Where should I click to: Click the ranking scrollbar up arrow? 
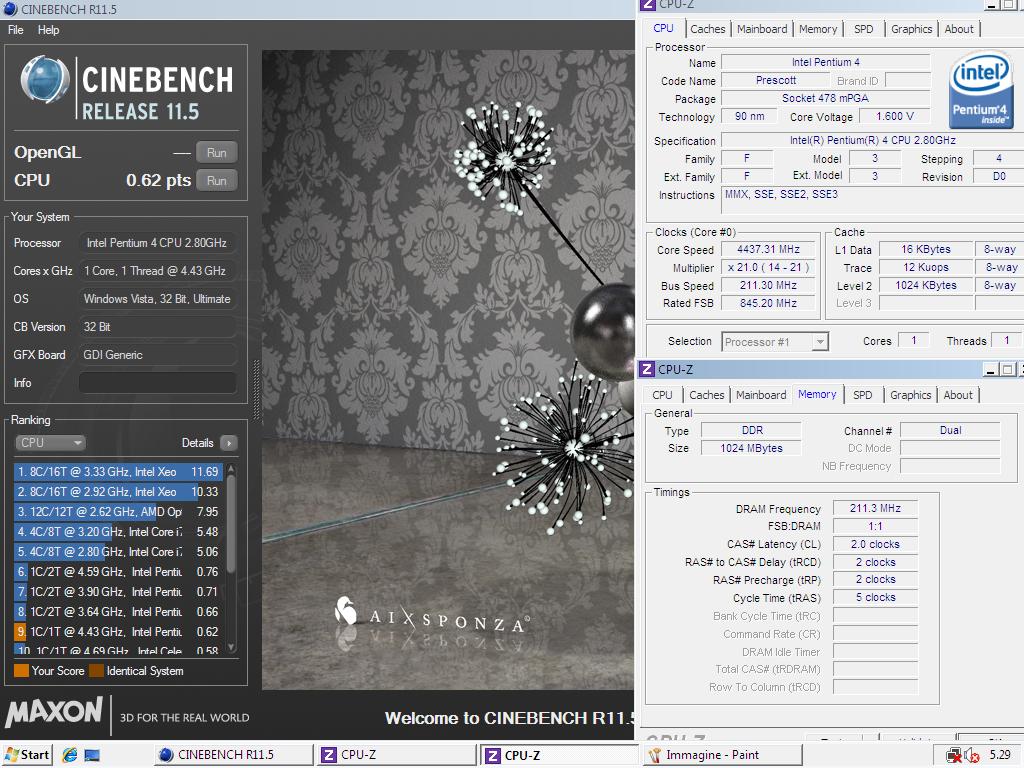tap(231, 469)
